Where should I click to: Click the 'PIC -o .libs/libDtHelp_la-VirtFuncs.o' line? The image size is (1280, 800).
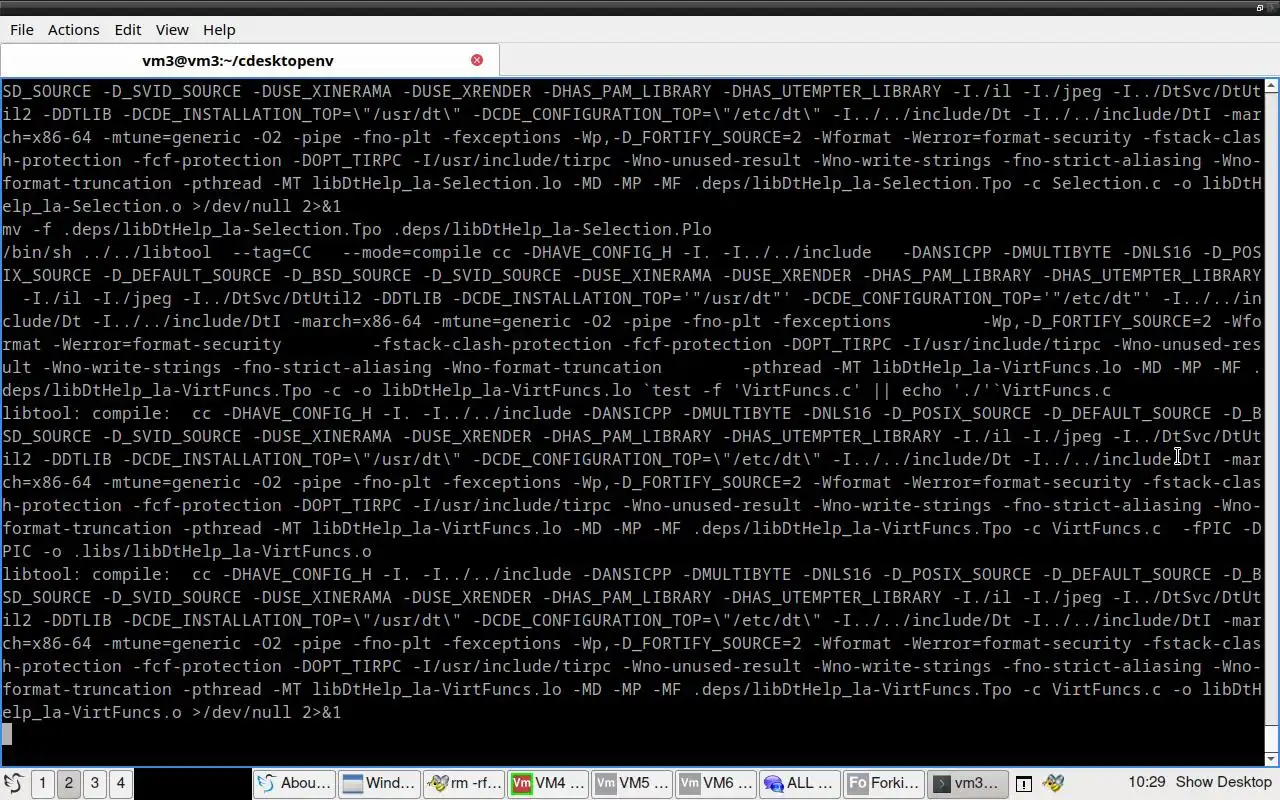pyautogui.click(x=187, y=551)
